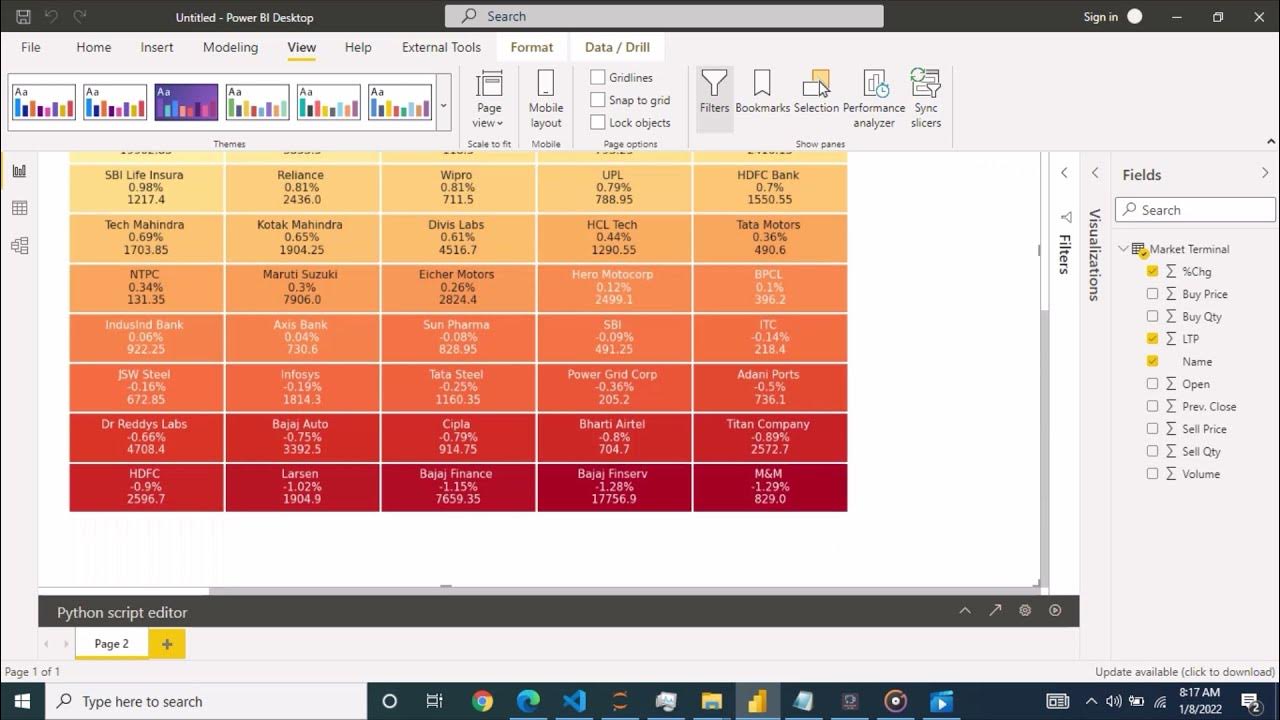Select the sixth theme thumbnail
1280x720 pixels.
tap(400, 102)
